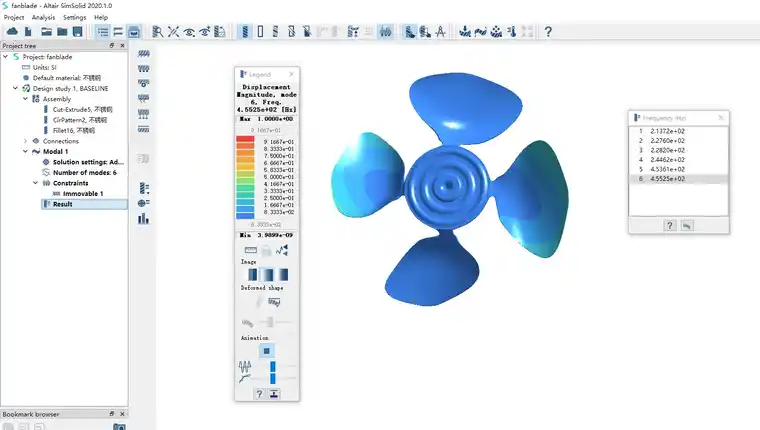Click the magnifier search tool in toolbar
The height and width of the screenshot is (430, 760).
[158, 32]
